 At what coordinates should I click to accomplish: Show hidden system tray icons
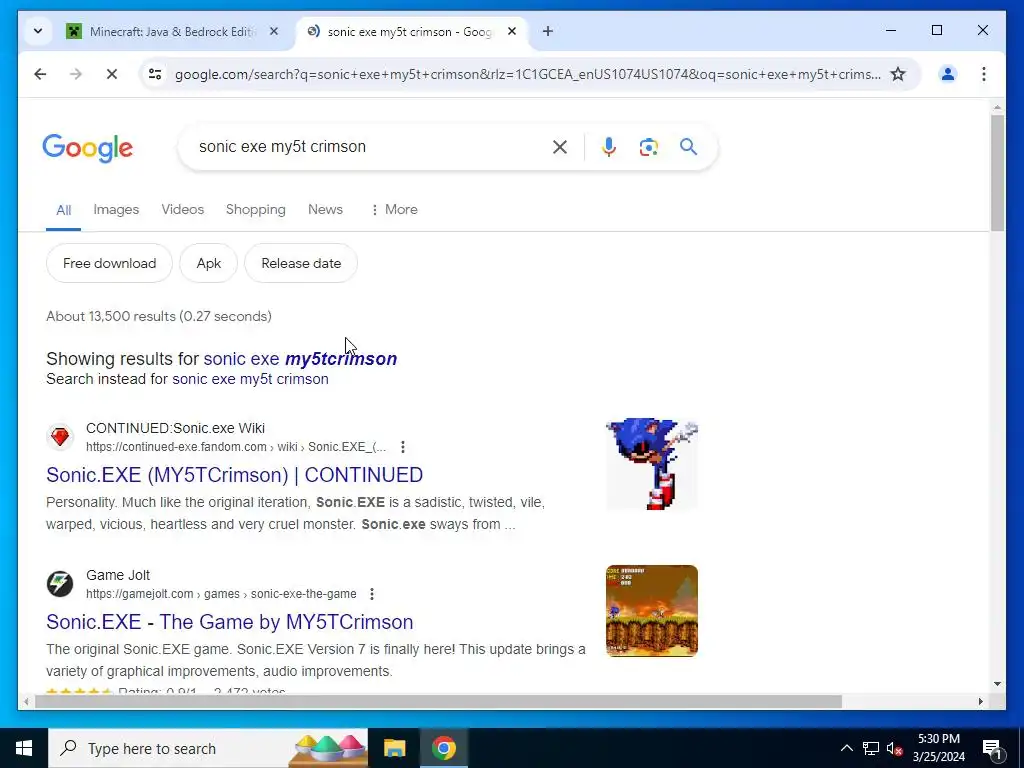pyautogui.click(x=846, y=748)
